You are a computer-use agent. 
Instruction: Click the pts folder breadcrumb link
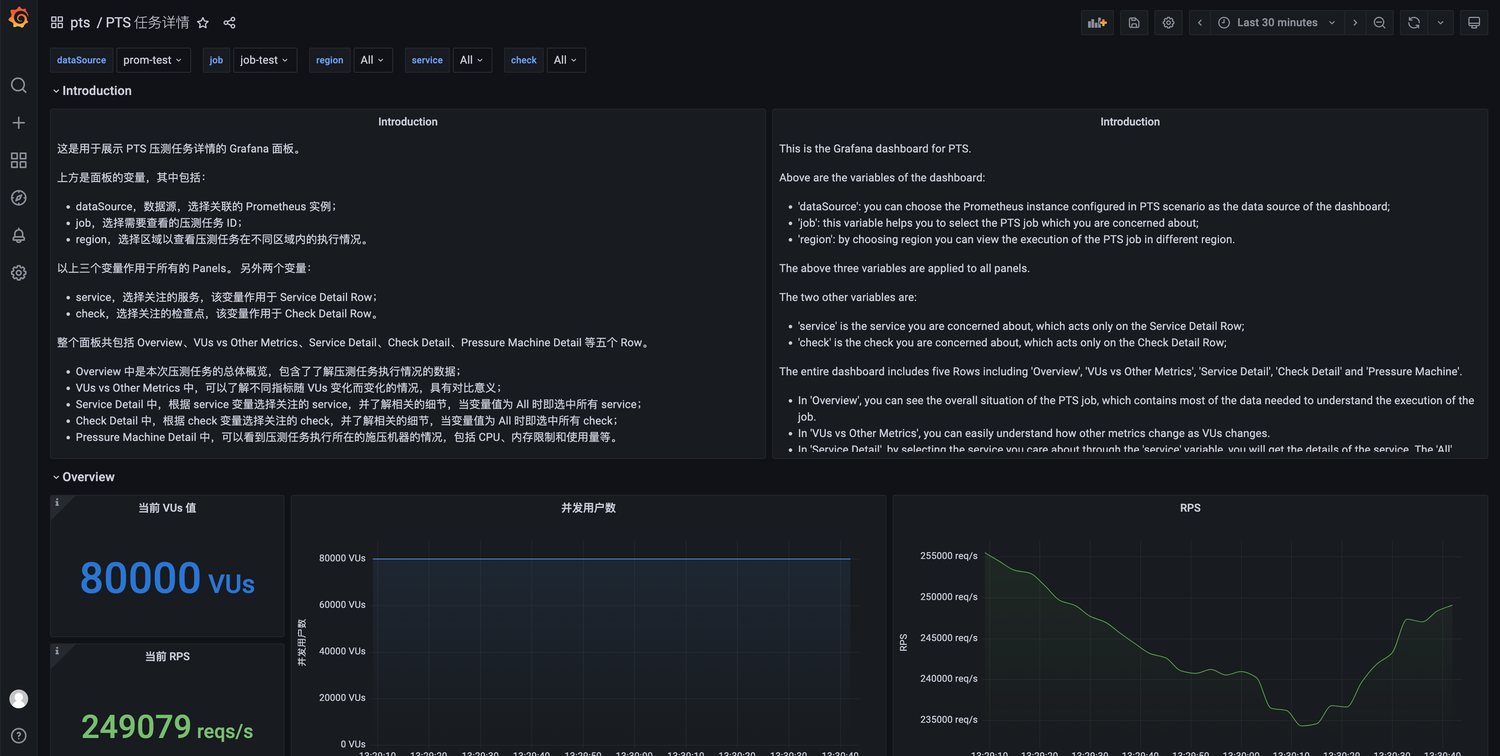[80, 23]
